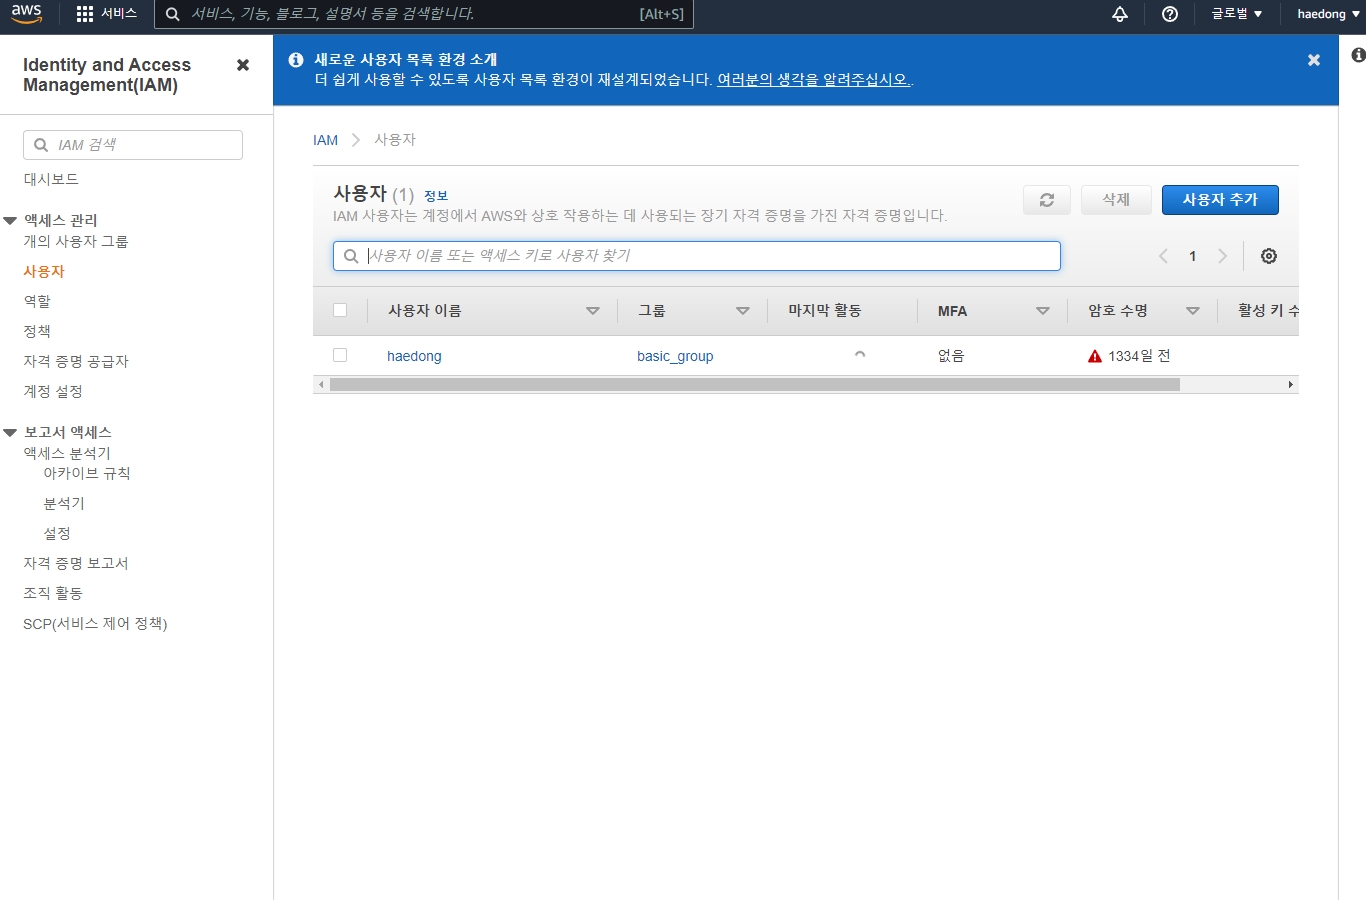Click the password age warning triangle
Image resolution: width=1366 pixels, height=900 pixels.
(1095, 356)
